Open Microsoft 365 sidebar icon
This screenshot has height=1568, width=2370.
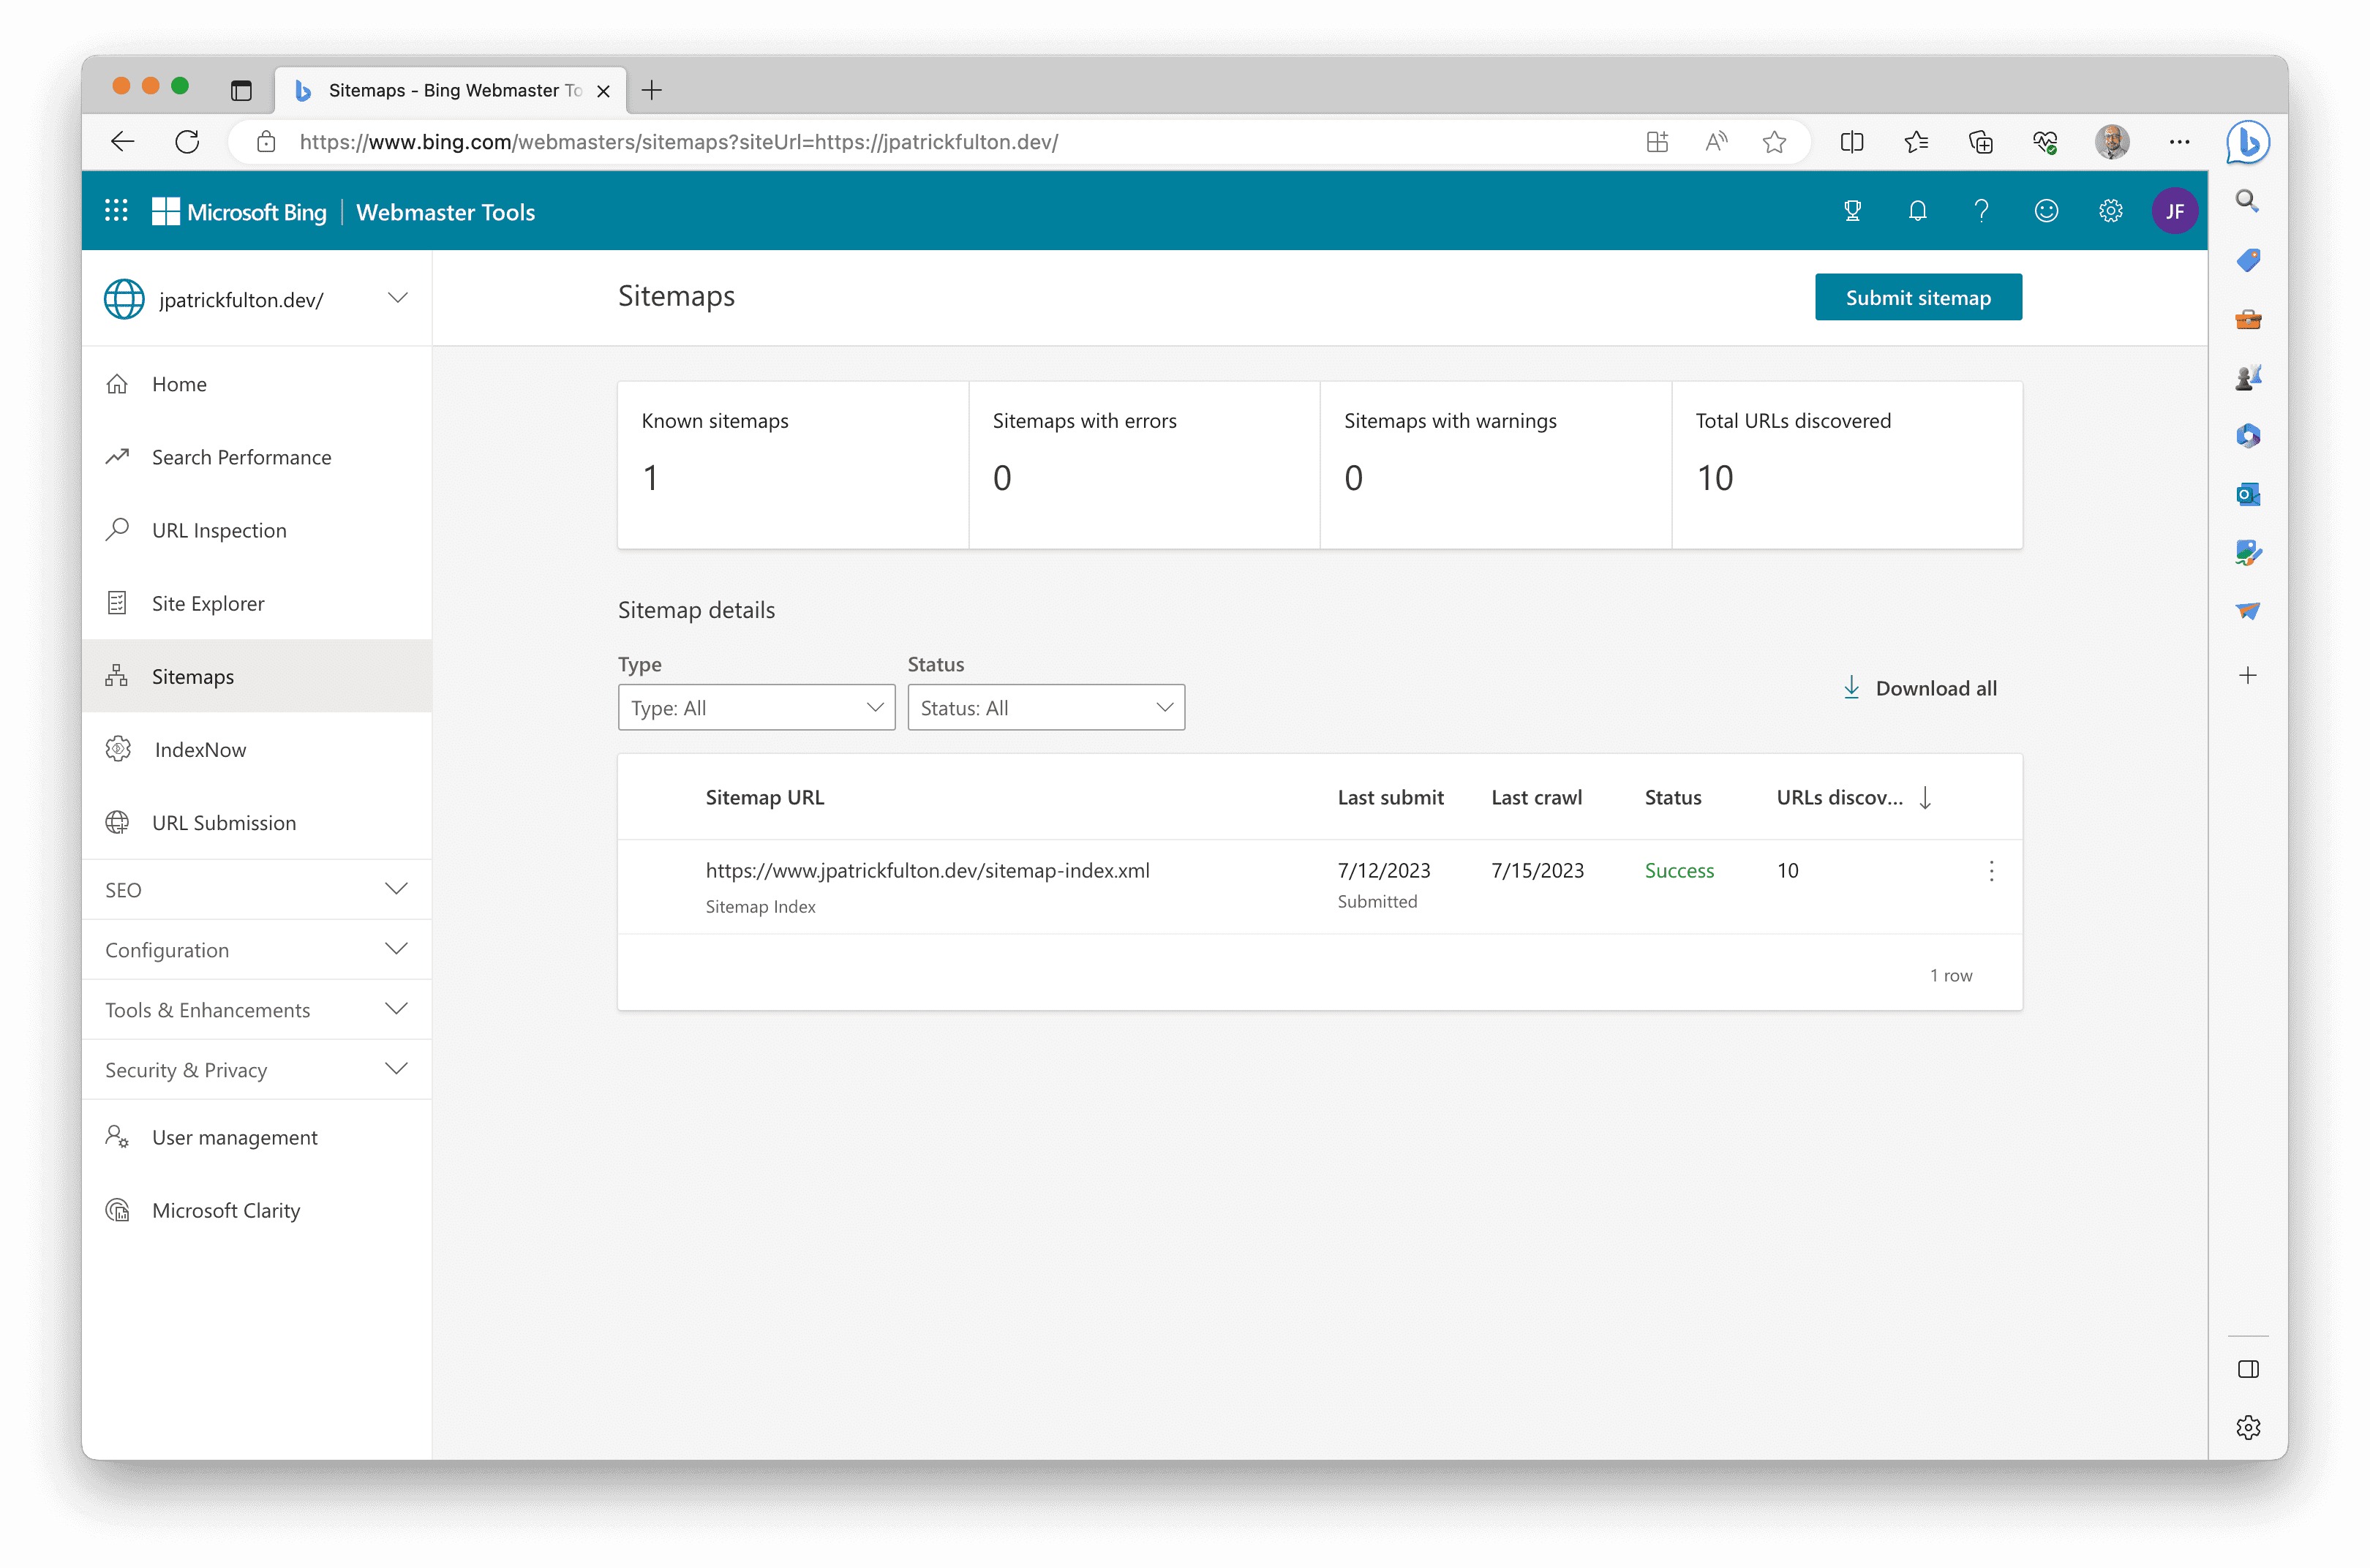click(x=2248, y=435)
